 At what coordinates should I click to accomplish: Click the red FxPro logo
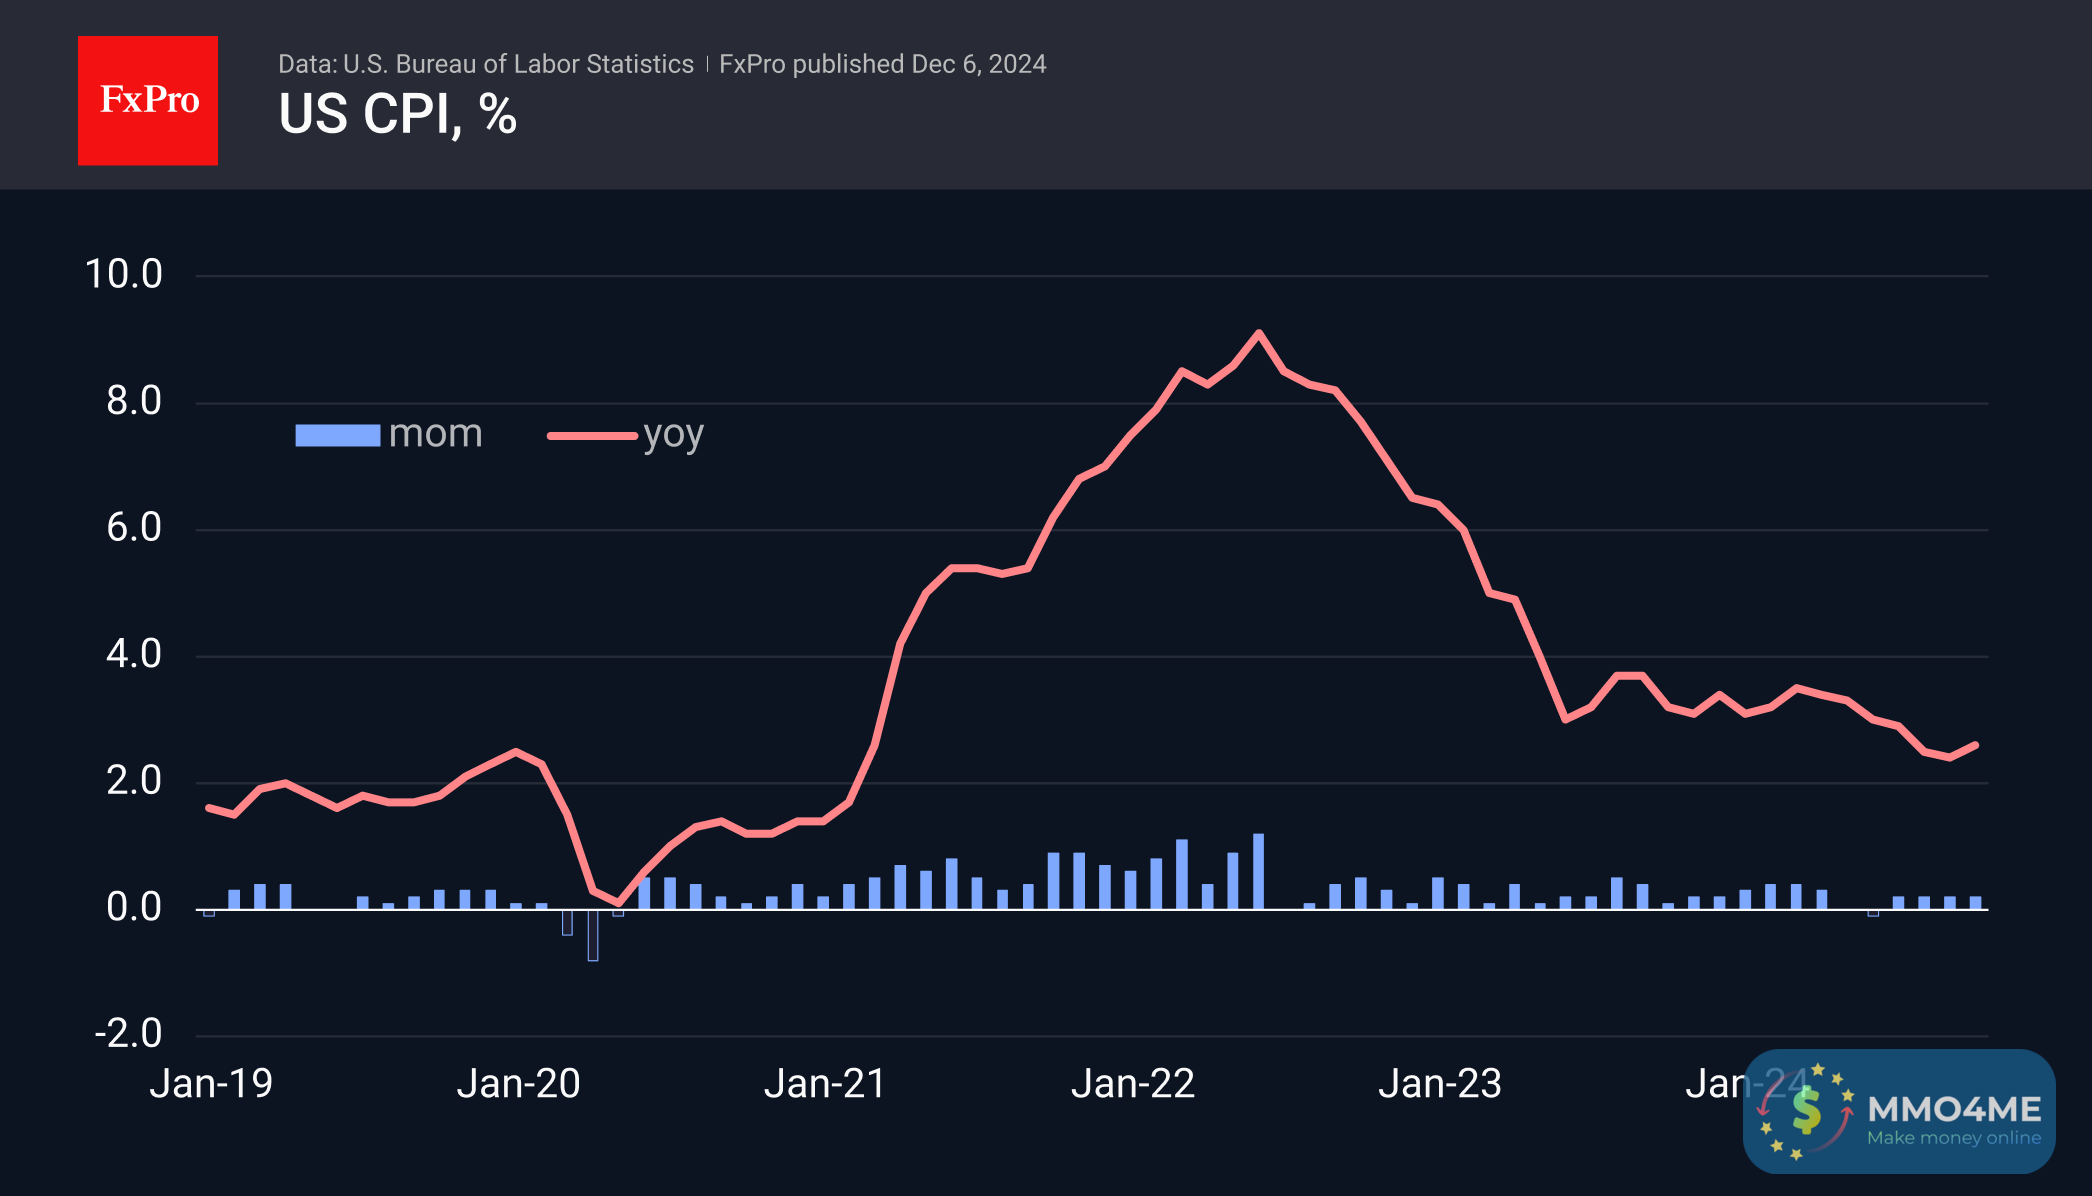(148, 100)
